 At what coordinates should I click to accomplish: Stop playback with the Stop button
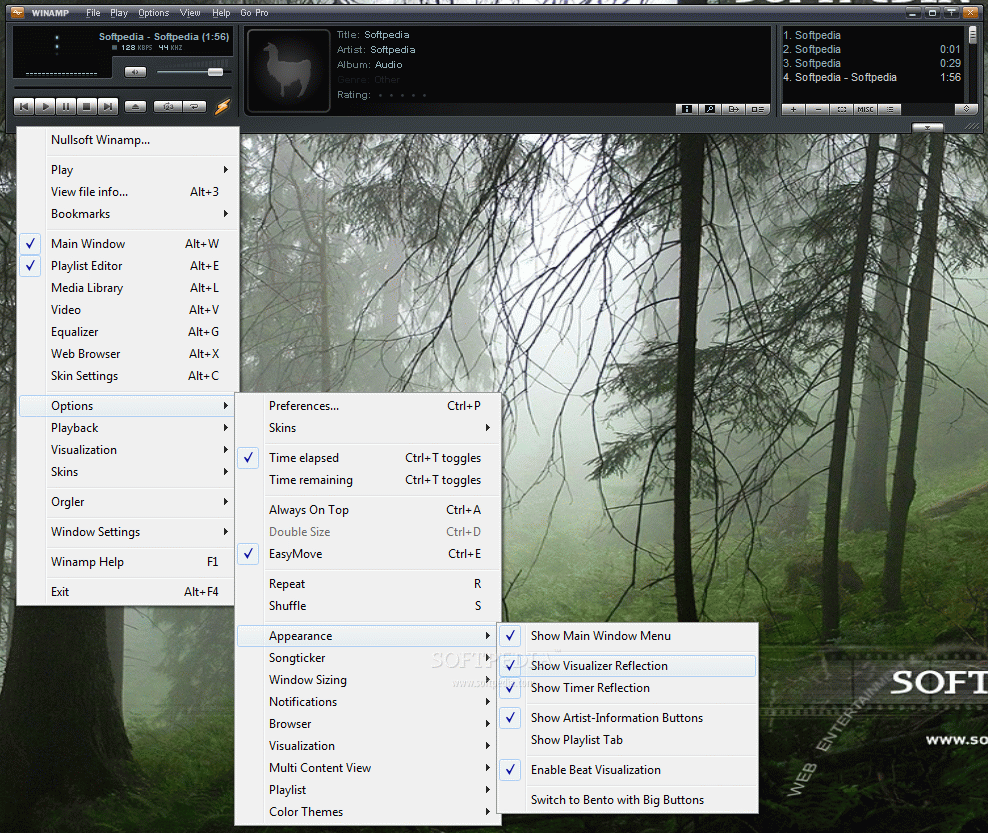tap(86, 106)
